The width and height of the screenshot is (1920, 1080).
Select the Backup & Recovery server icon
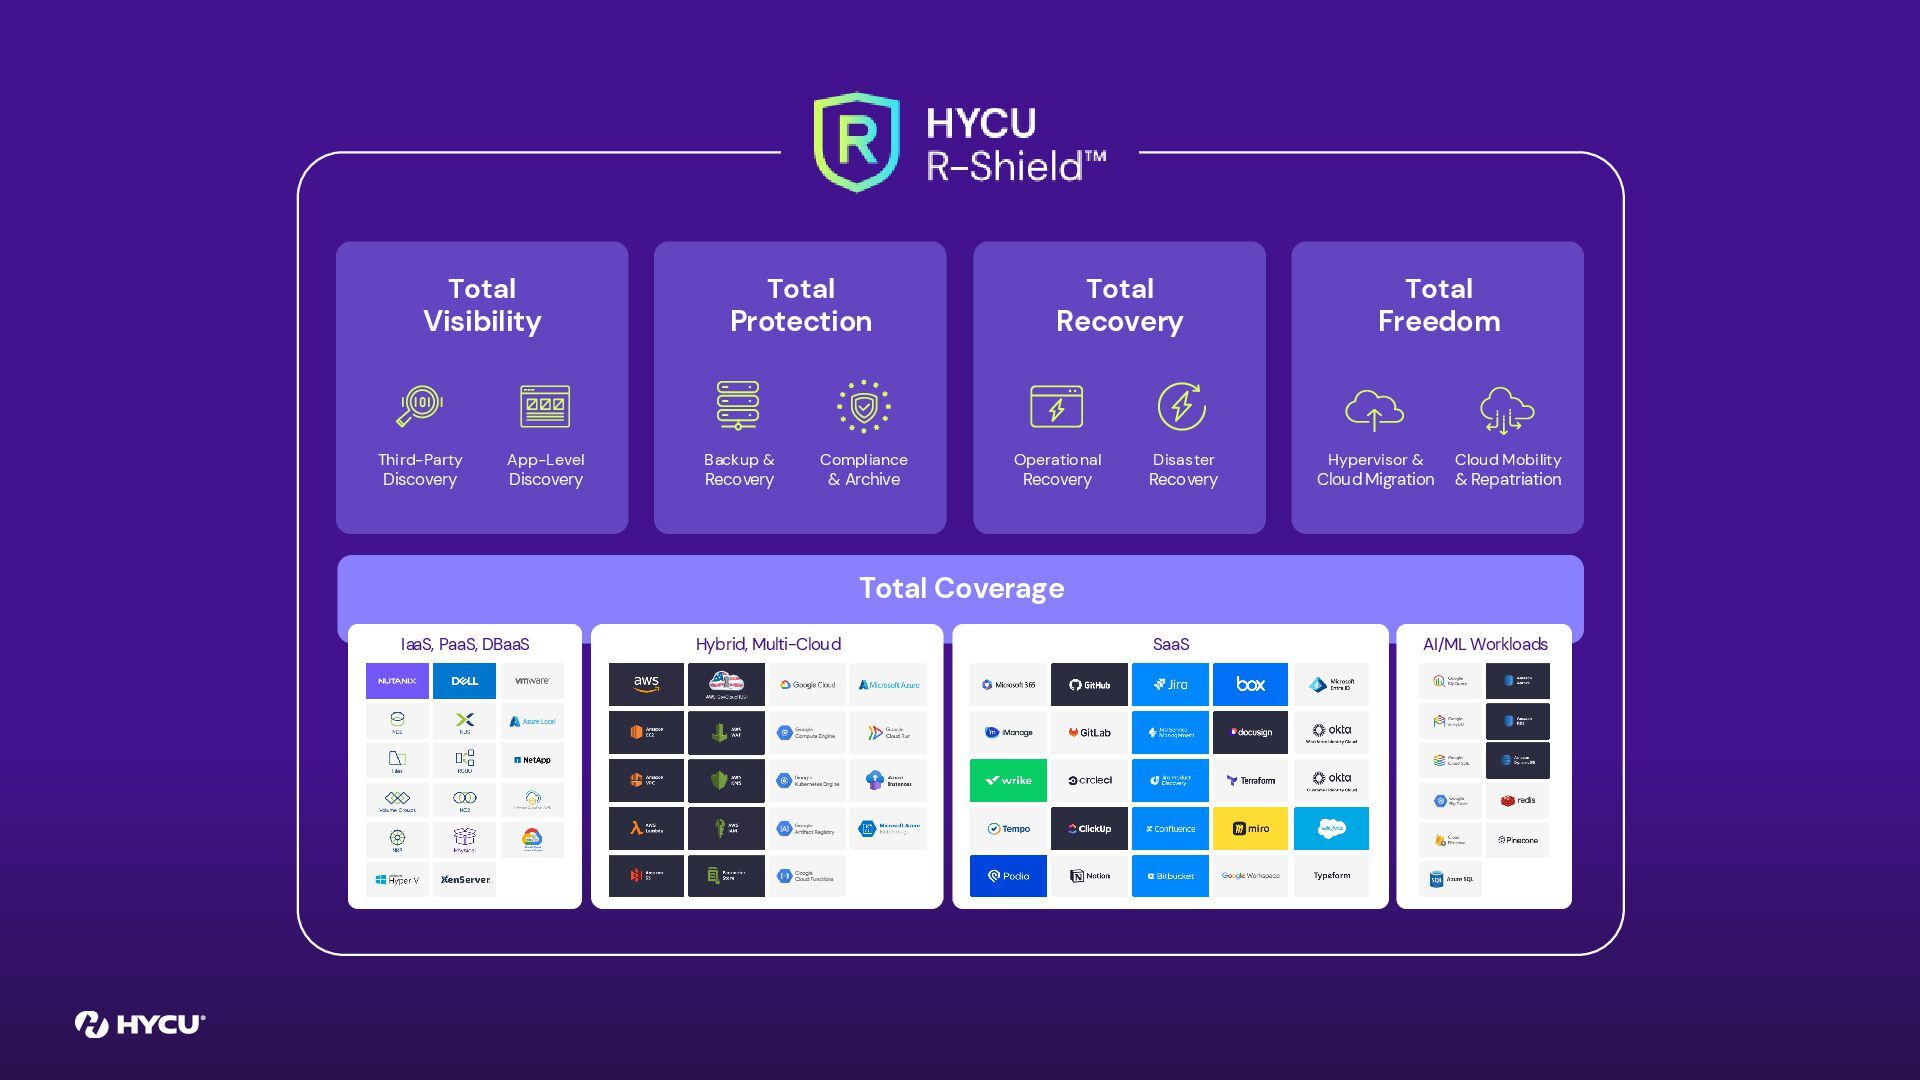[738, 405]
